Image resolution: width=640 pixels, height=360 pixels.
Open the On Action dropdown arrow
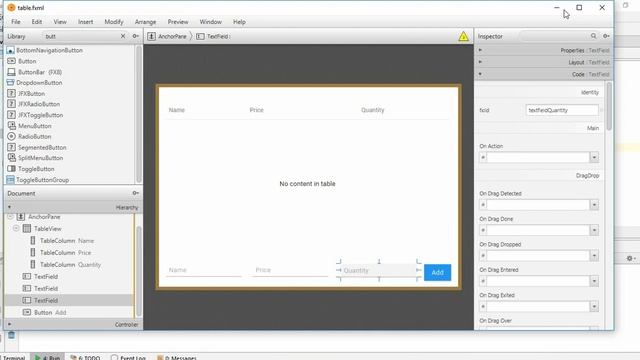(x=594, y=158)
